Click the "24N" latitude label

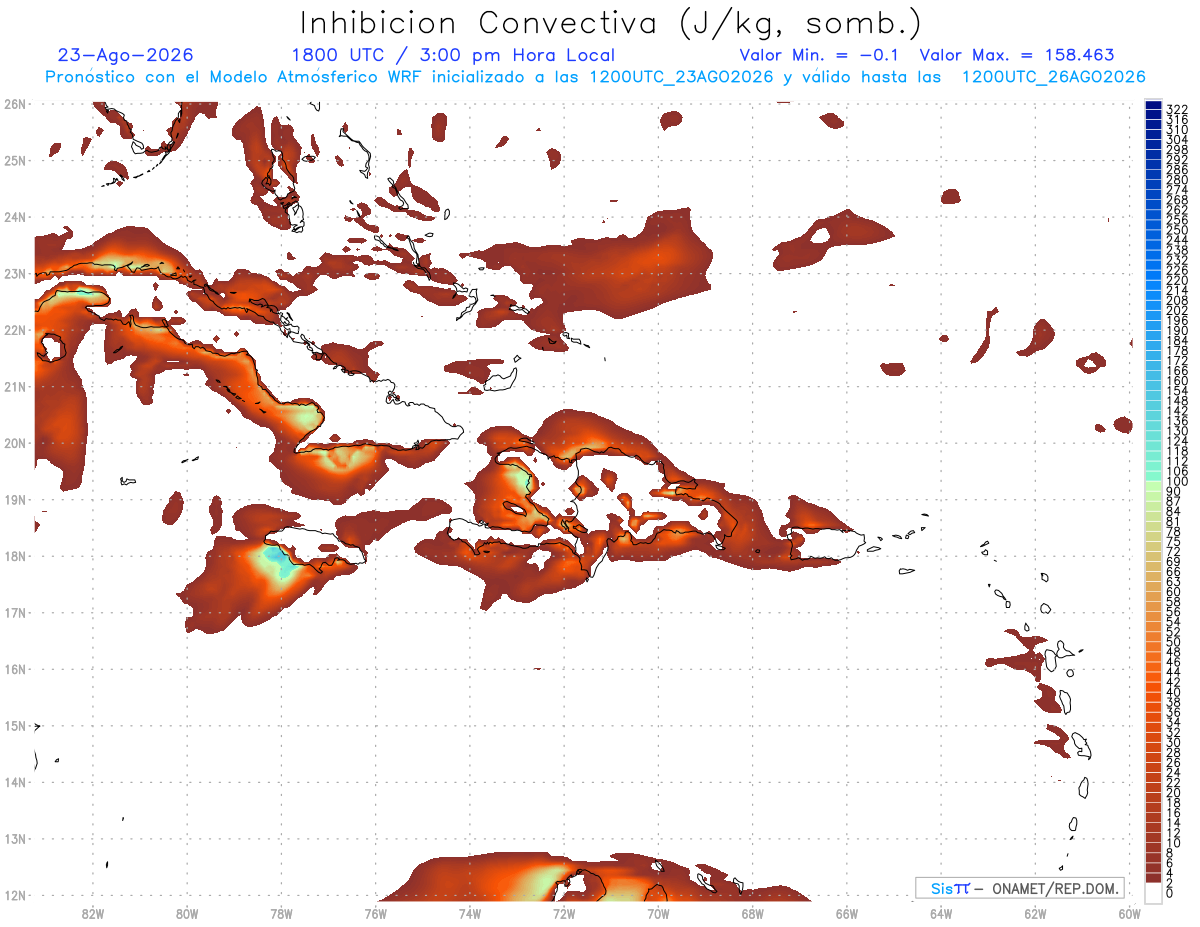[x=14, y=217]
